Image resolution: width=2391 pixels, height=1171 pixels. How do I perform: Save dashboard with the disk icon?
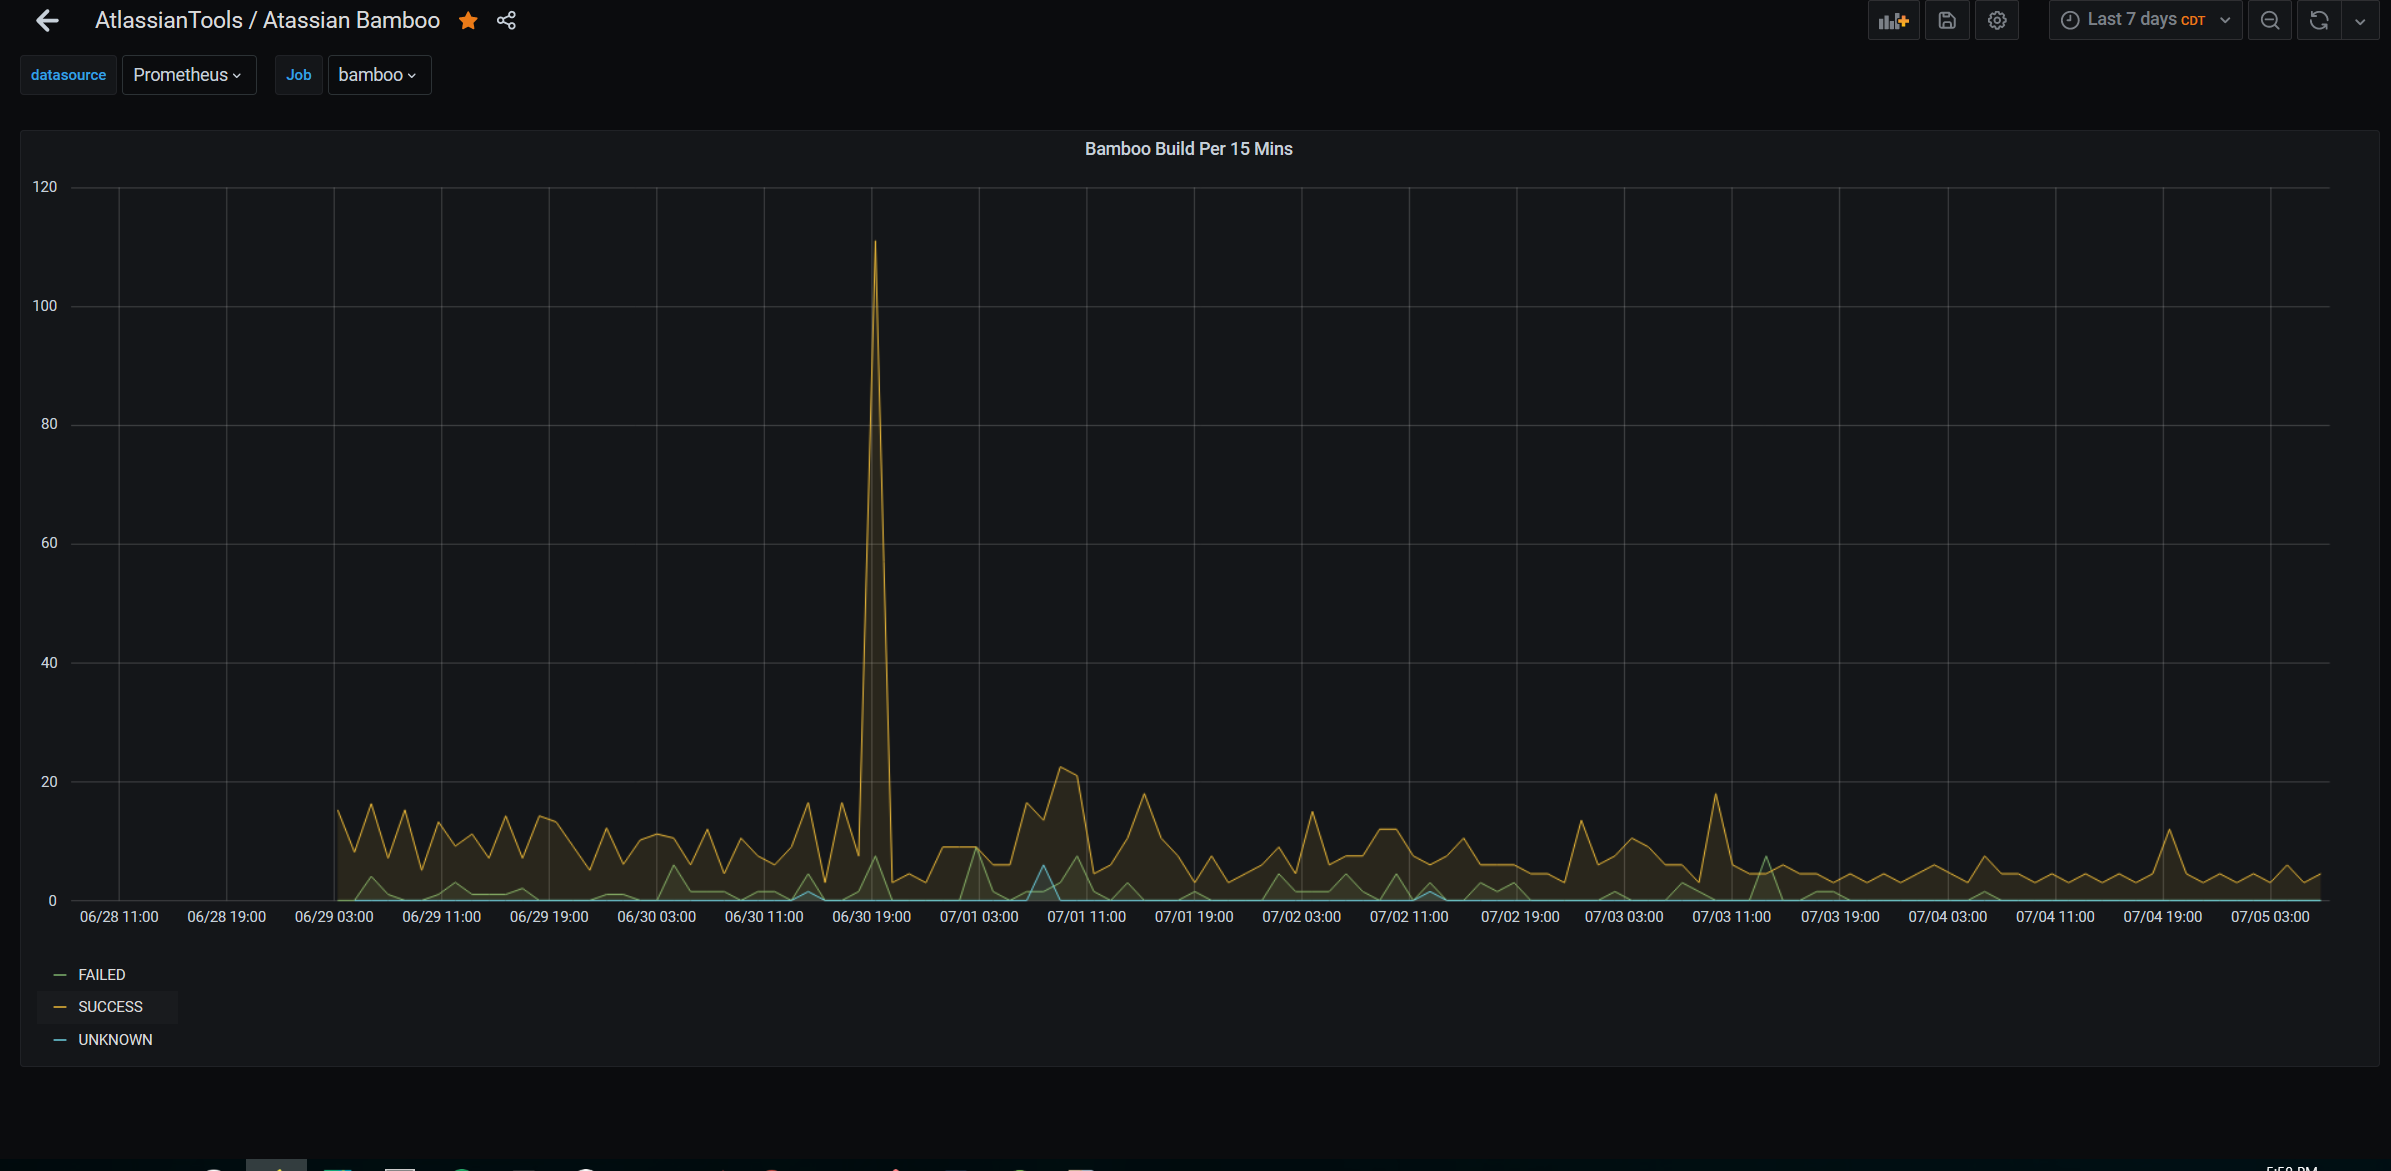(1946, 20)
